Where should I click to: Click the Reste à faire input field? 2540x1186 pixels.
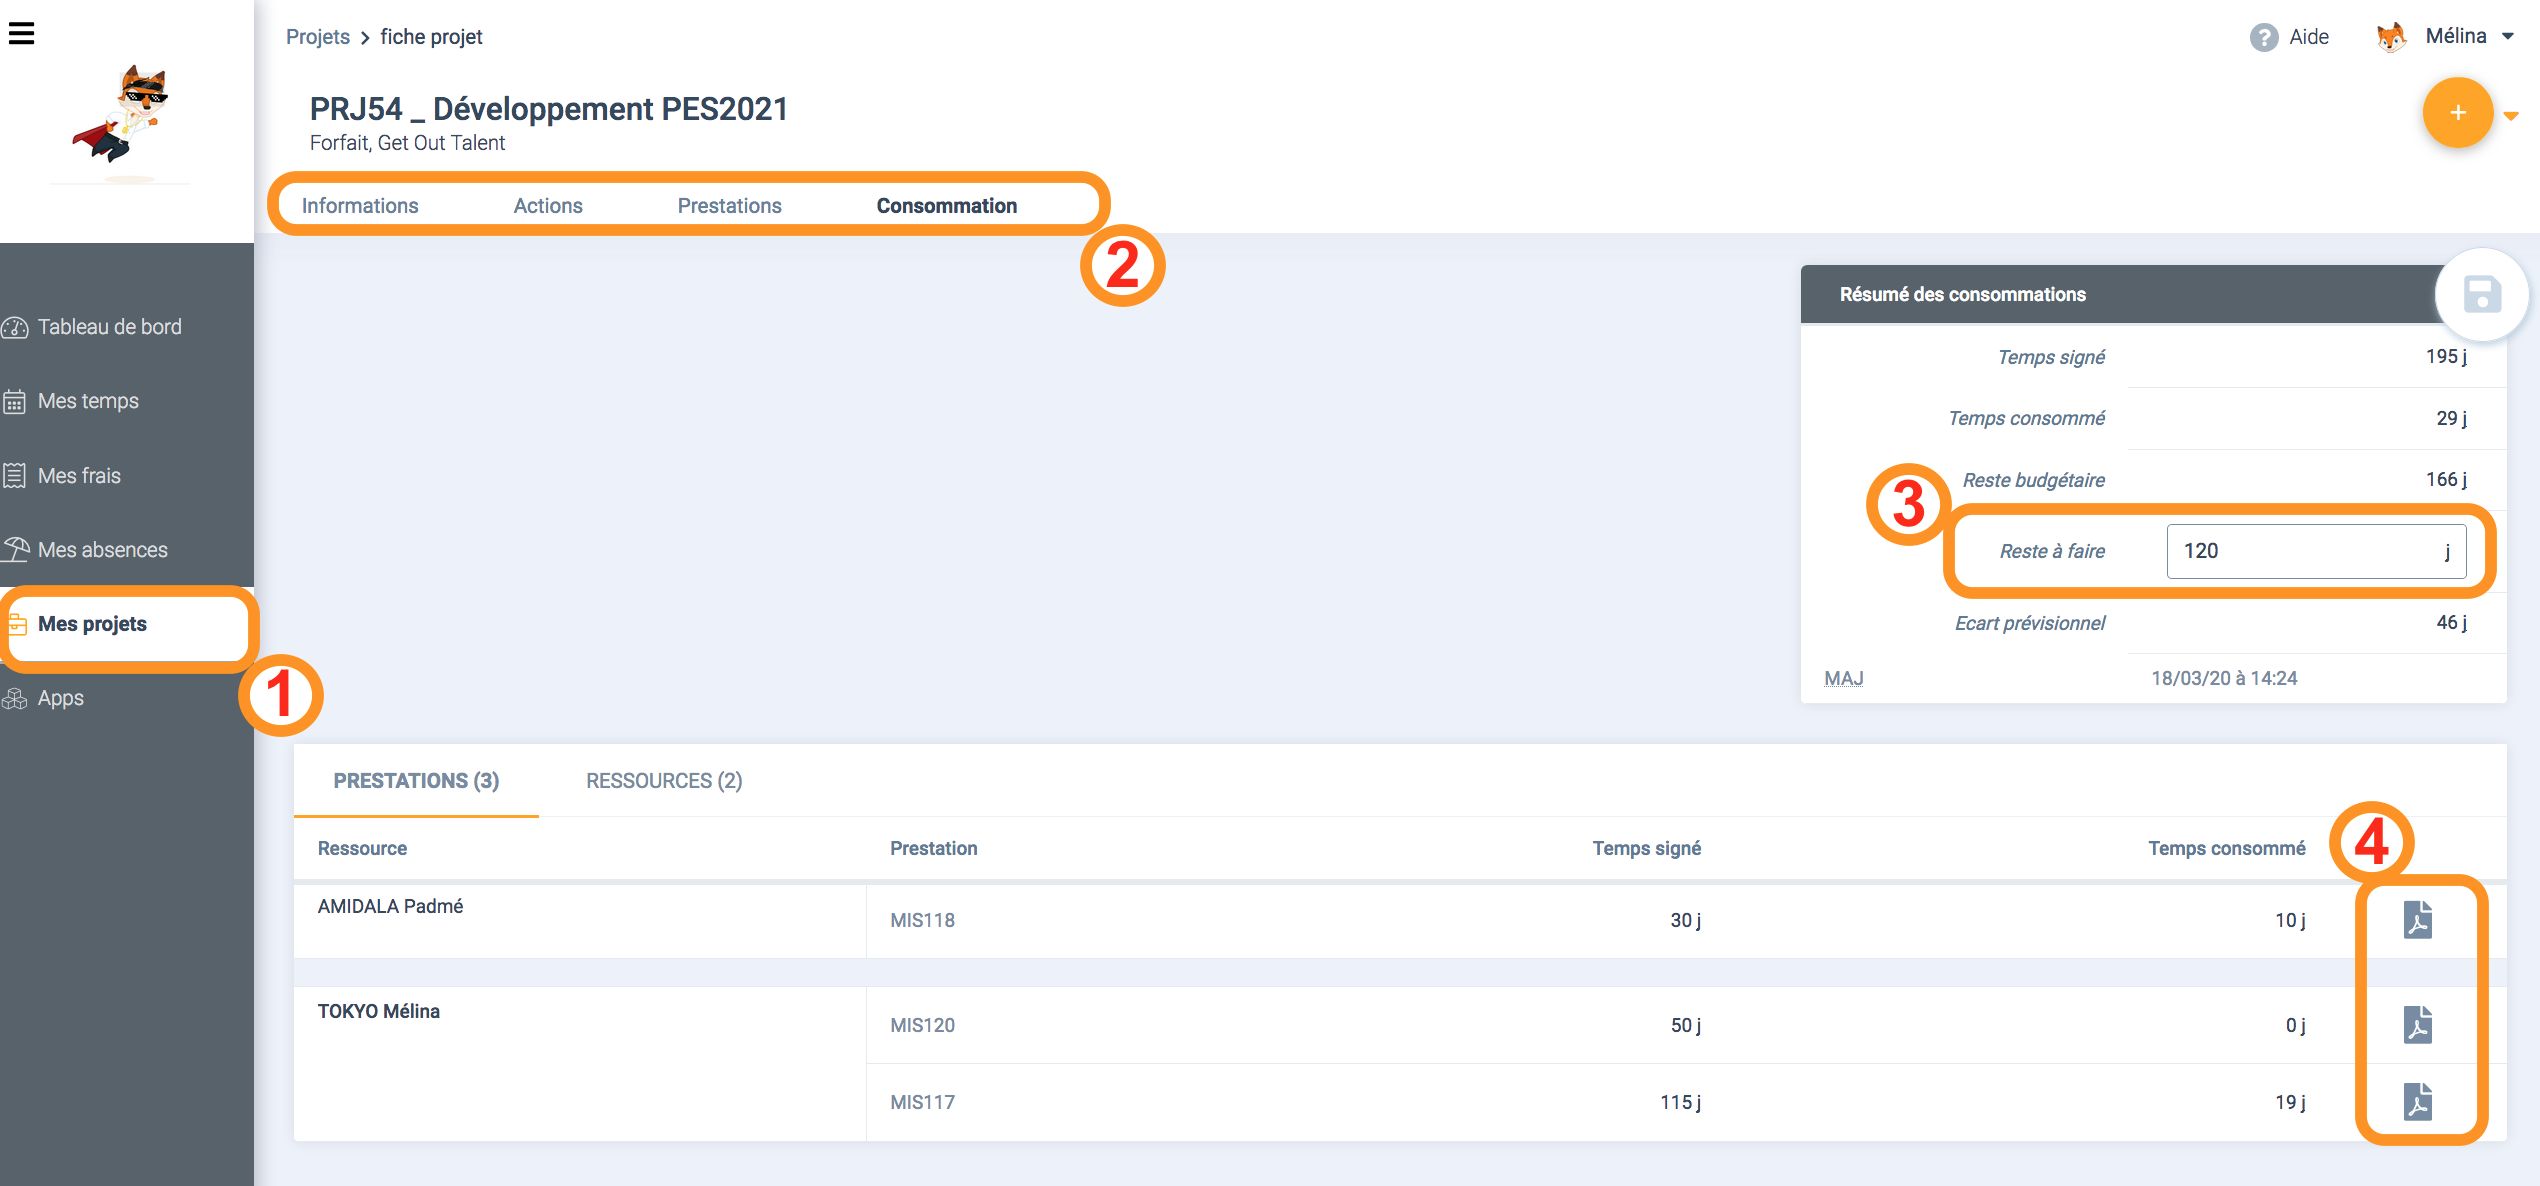2315,552
